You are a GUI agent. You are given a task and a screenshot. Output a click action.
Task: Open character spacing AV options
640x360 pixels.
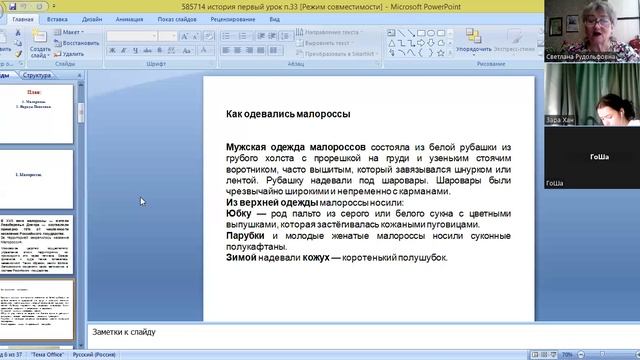point(172,51)
